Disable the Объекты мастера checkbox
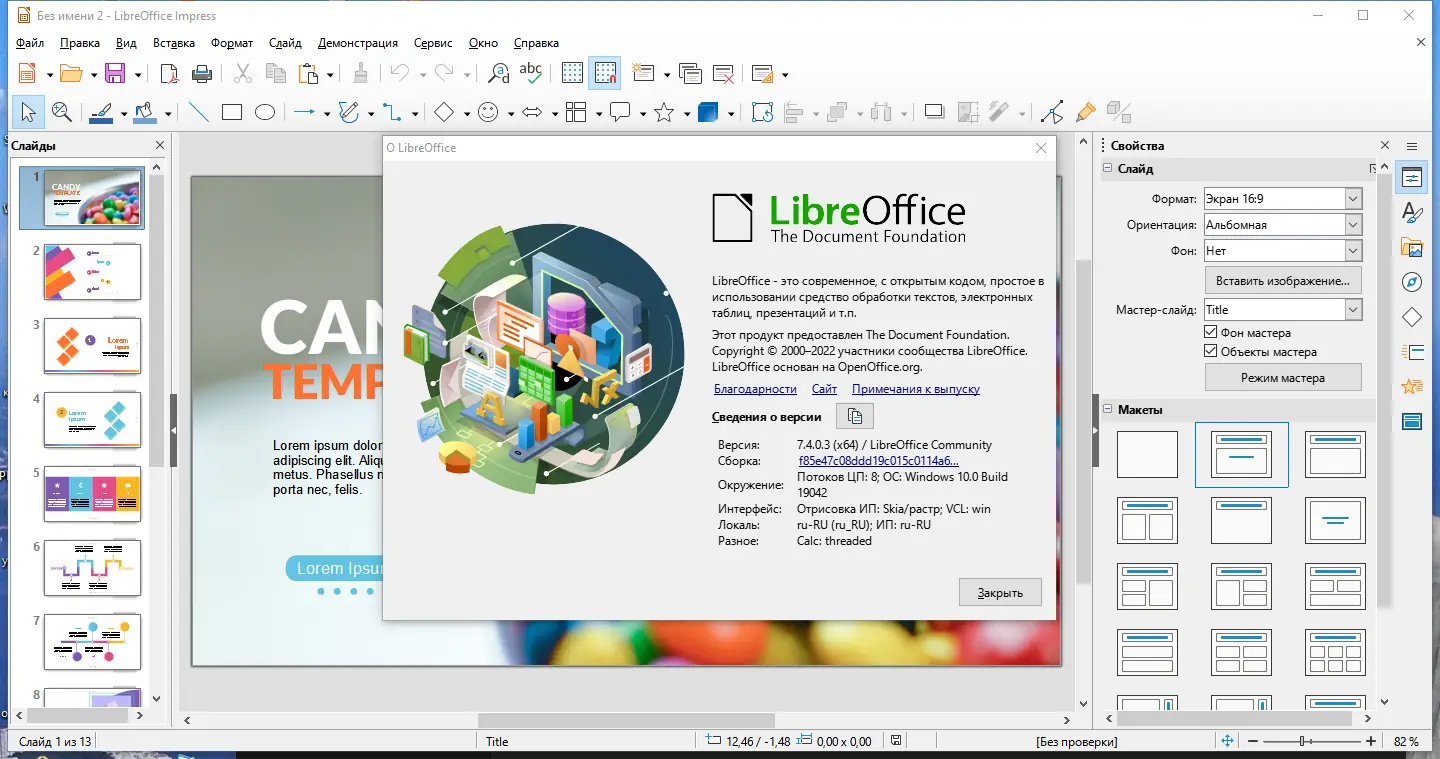Viewport: 1440px width, 759px height. (1210, 351)
